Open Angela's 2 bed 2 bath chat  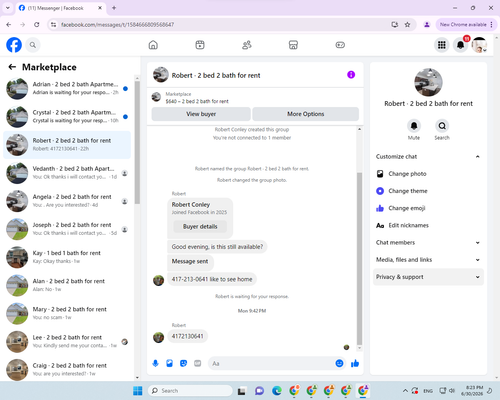click(x=67, y=201)
